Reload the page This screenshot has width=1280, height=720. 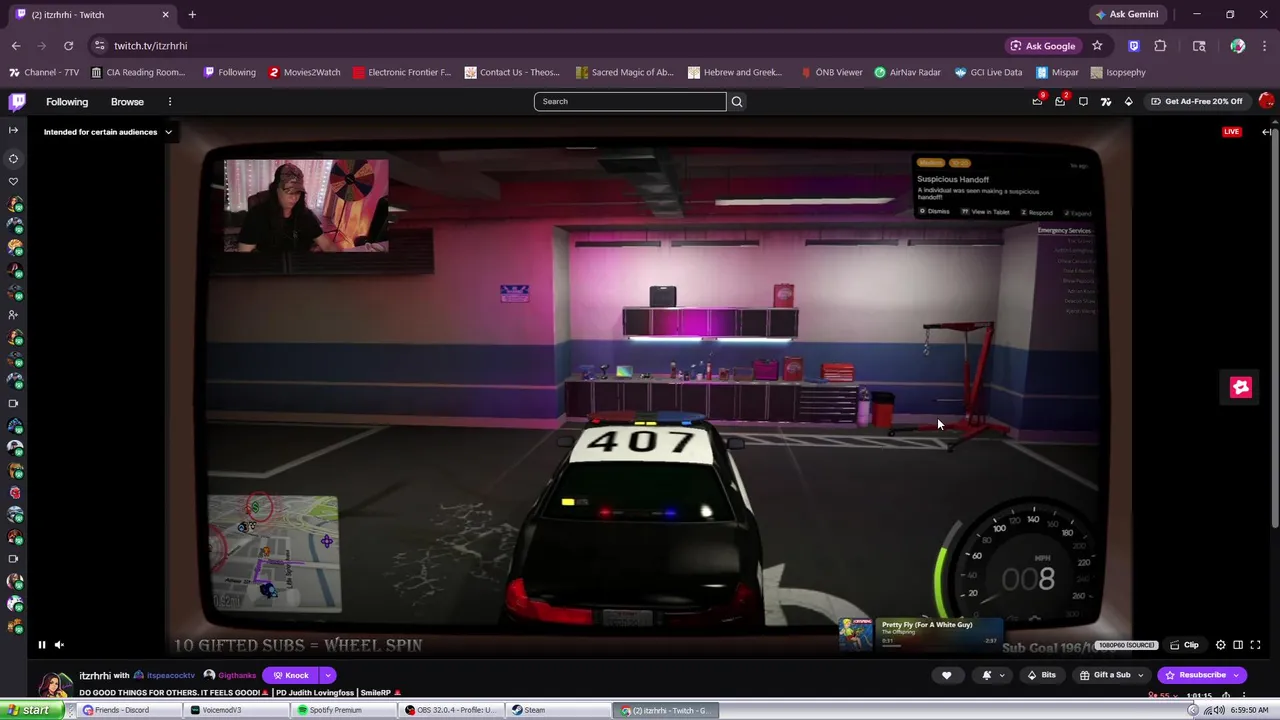pyautogui.click(x=68, y=46)
